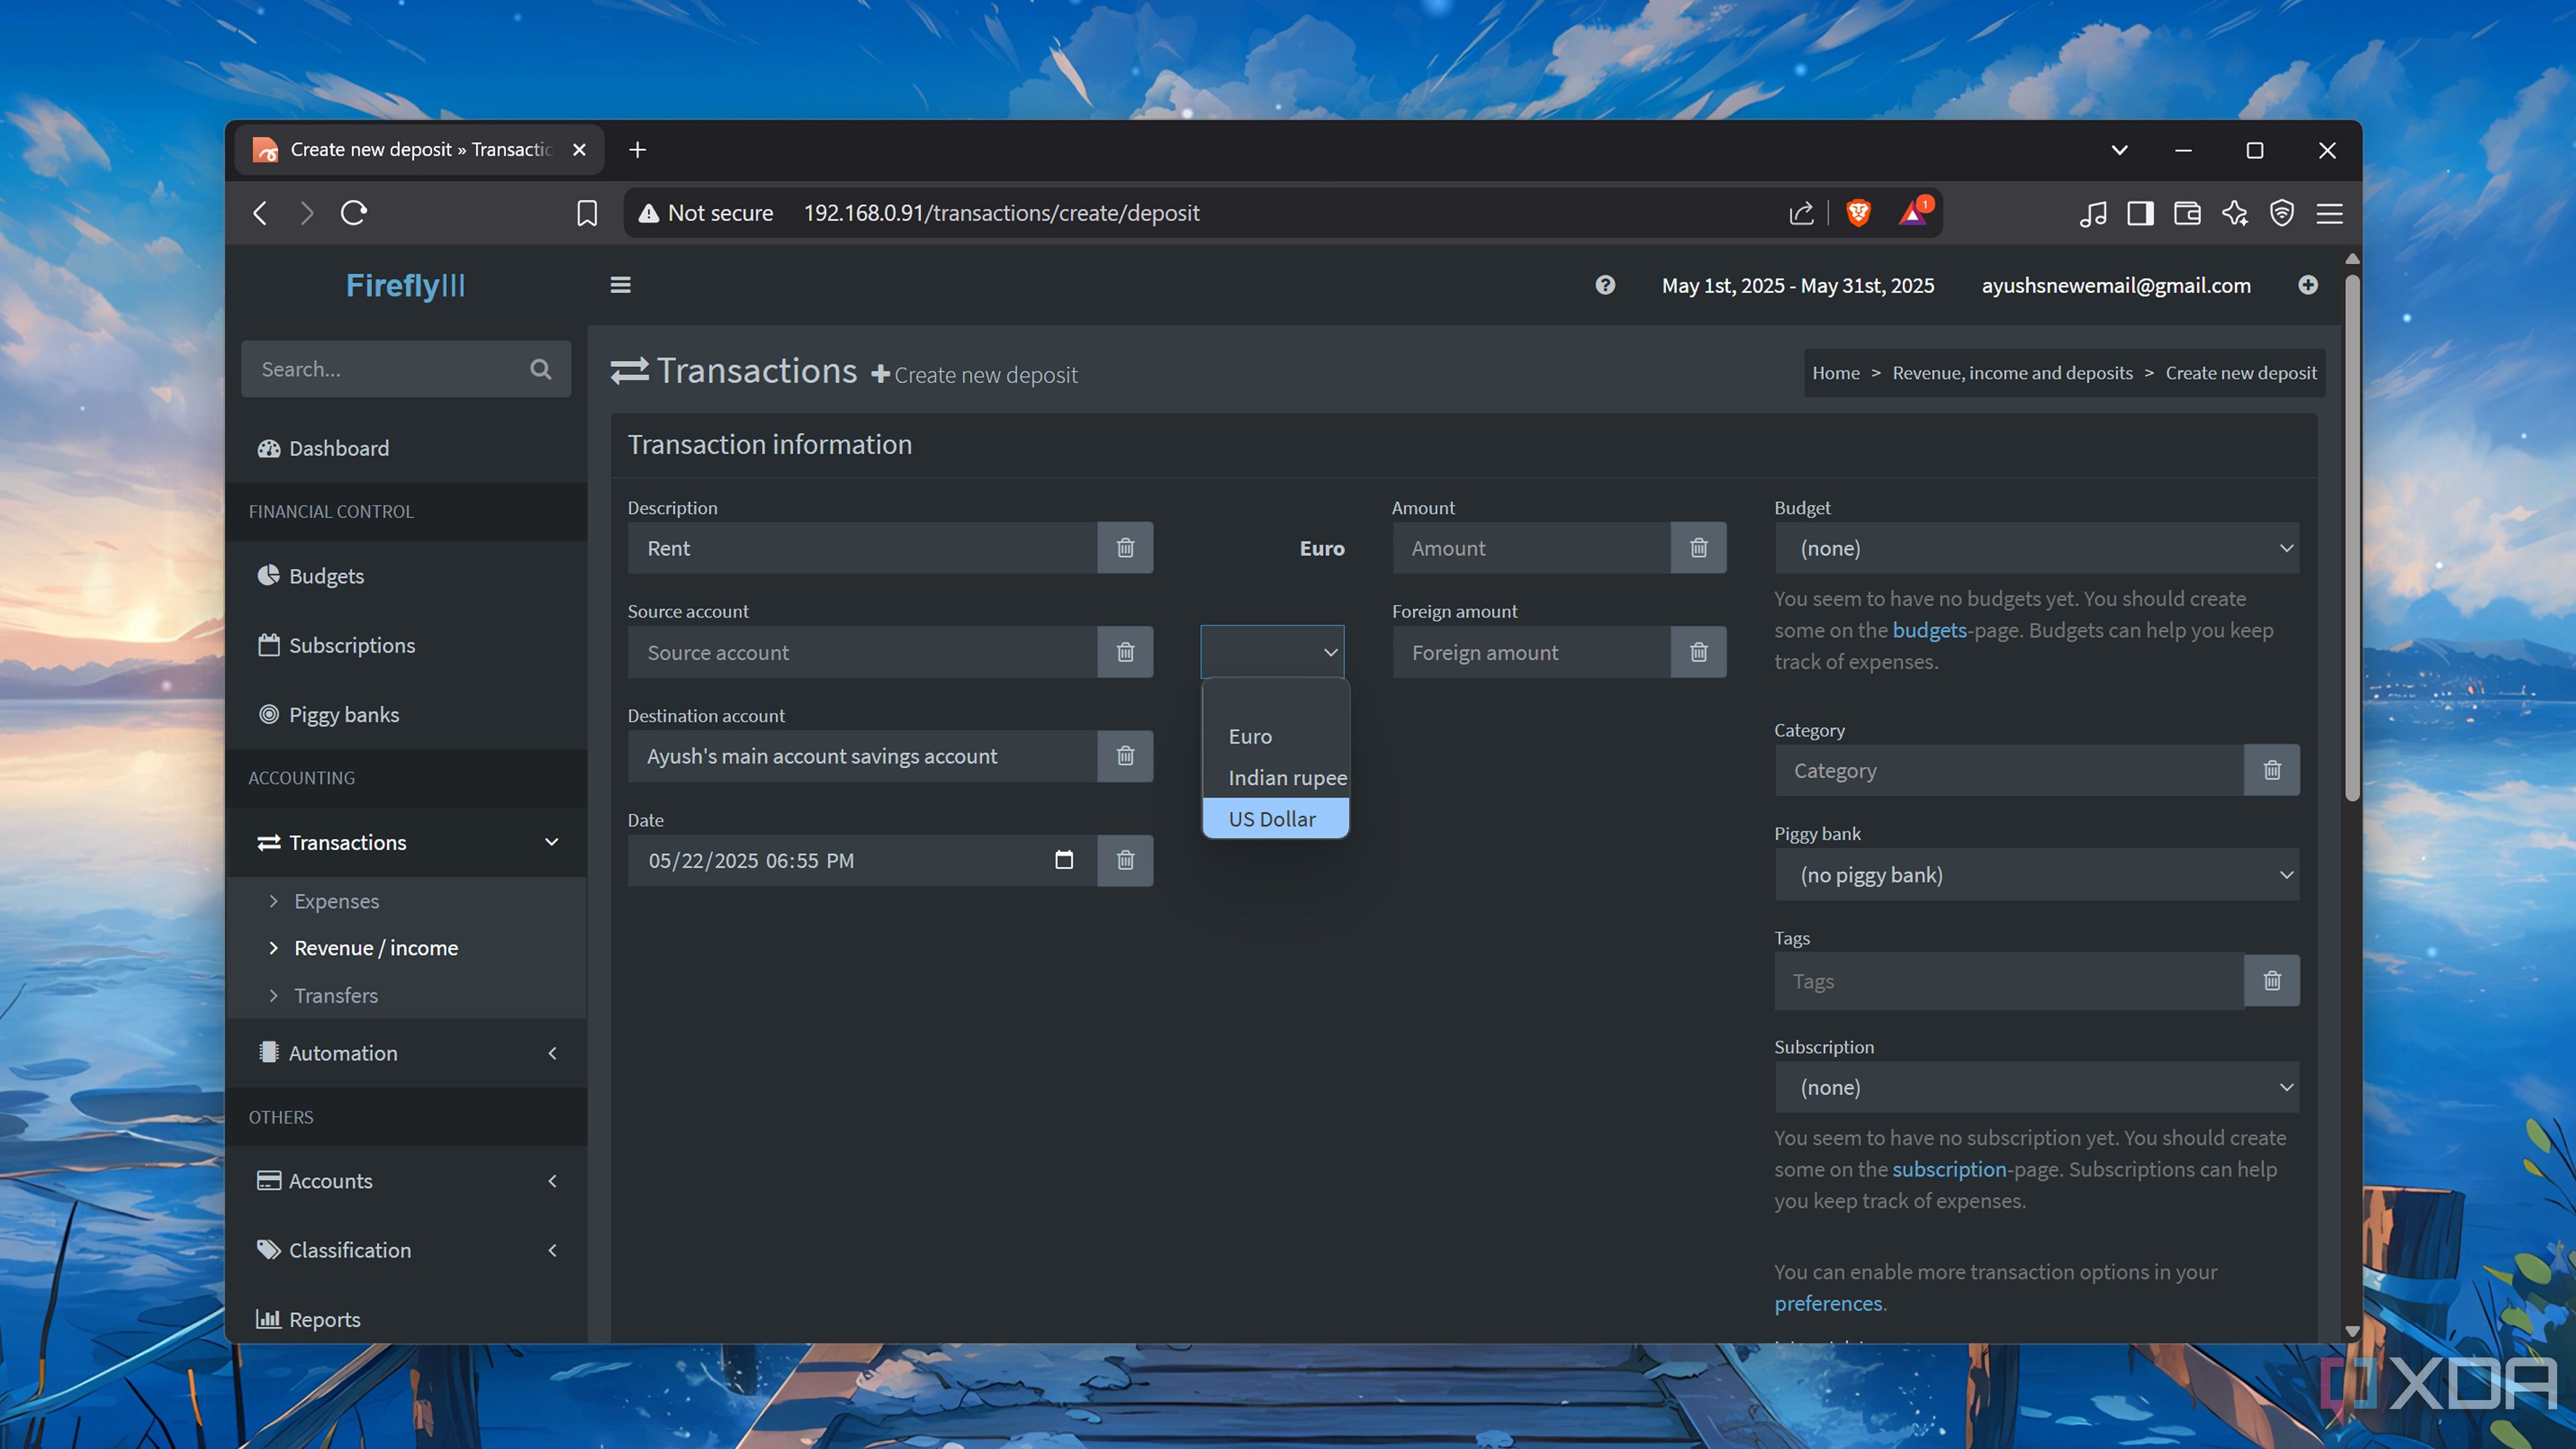Open the Piggy bank dropdown
The height and width of the screenshot is (1449, 2576).
(2037, 875)
